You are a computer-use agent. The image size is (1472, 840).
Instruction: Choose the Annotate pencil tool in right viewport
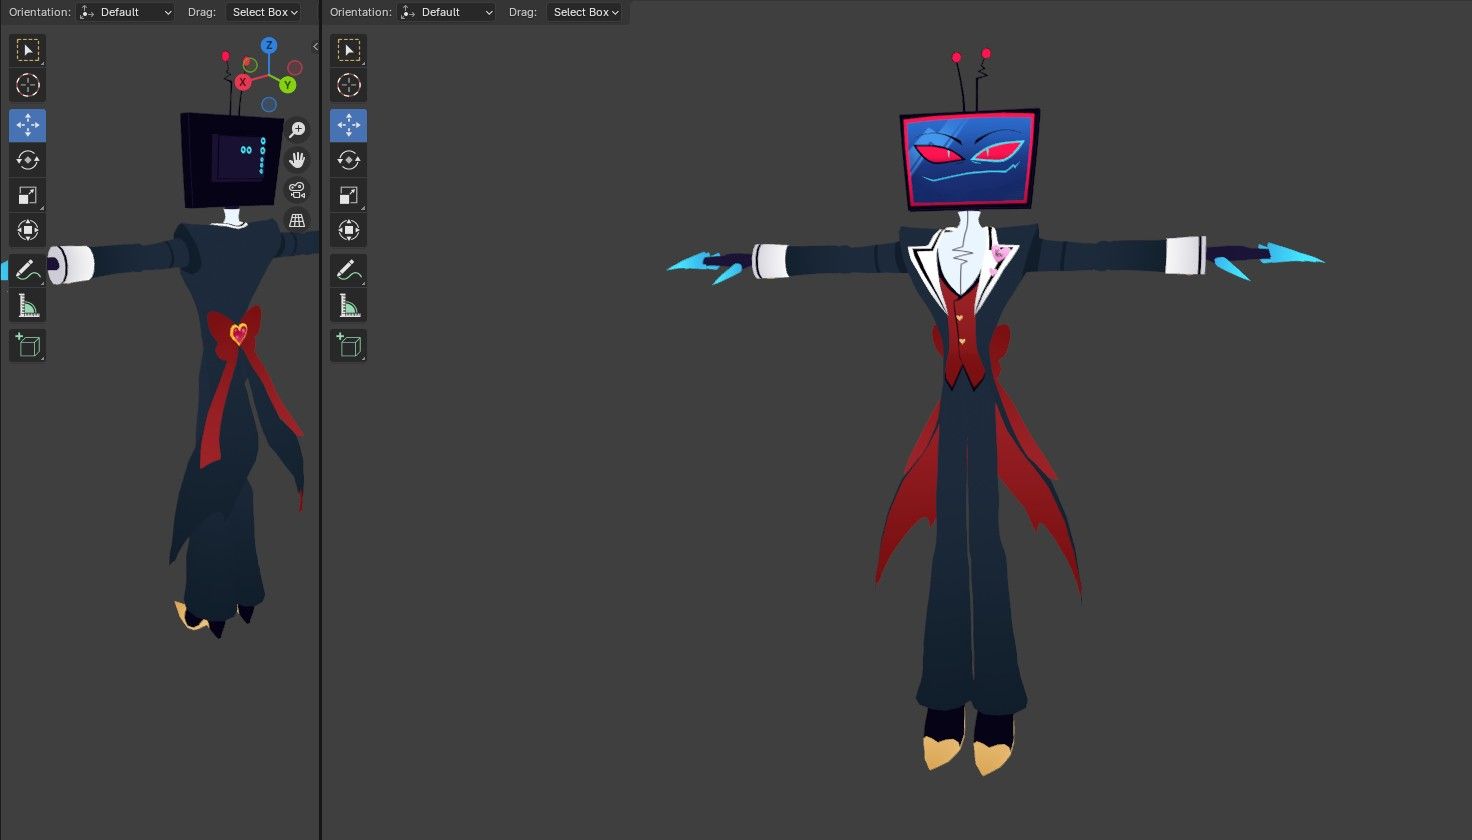pyautogui.click(x=349, y=270)
